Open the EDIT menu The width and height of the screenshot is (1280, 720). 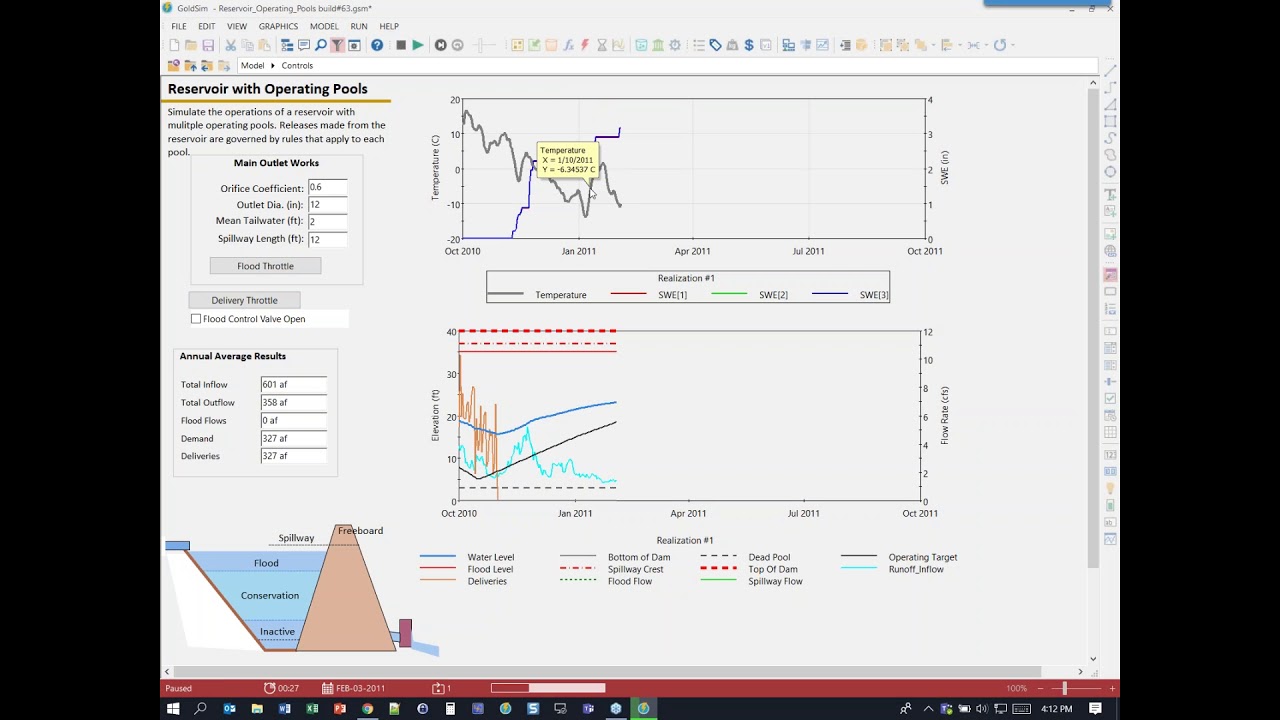tap(206, 26)
